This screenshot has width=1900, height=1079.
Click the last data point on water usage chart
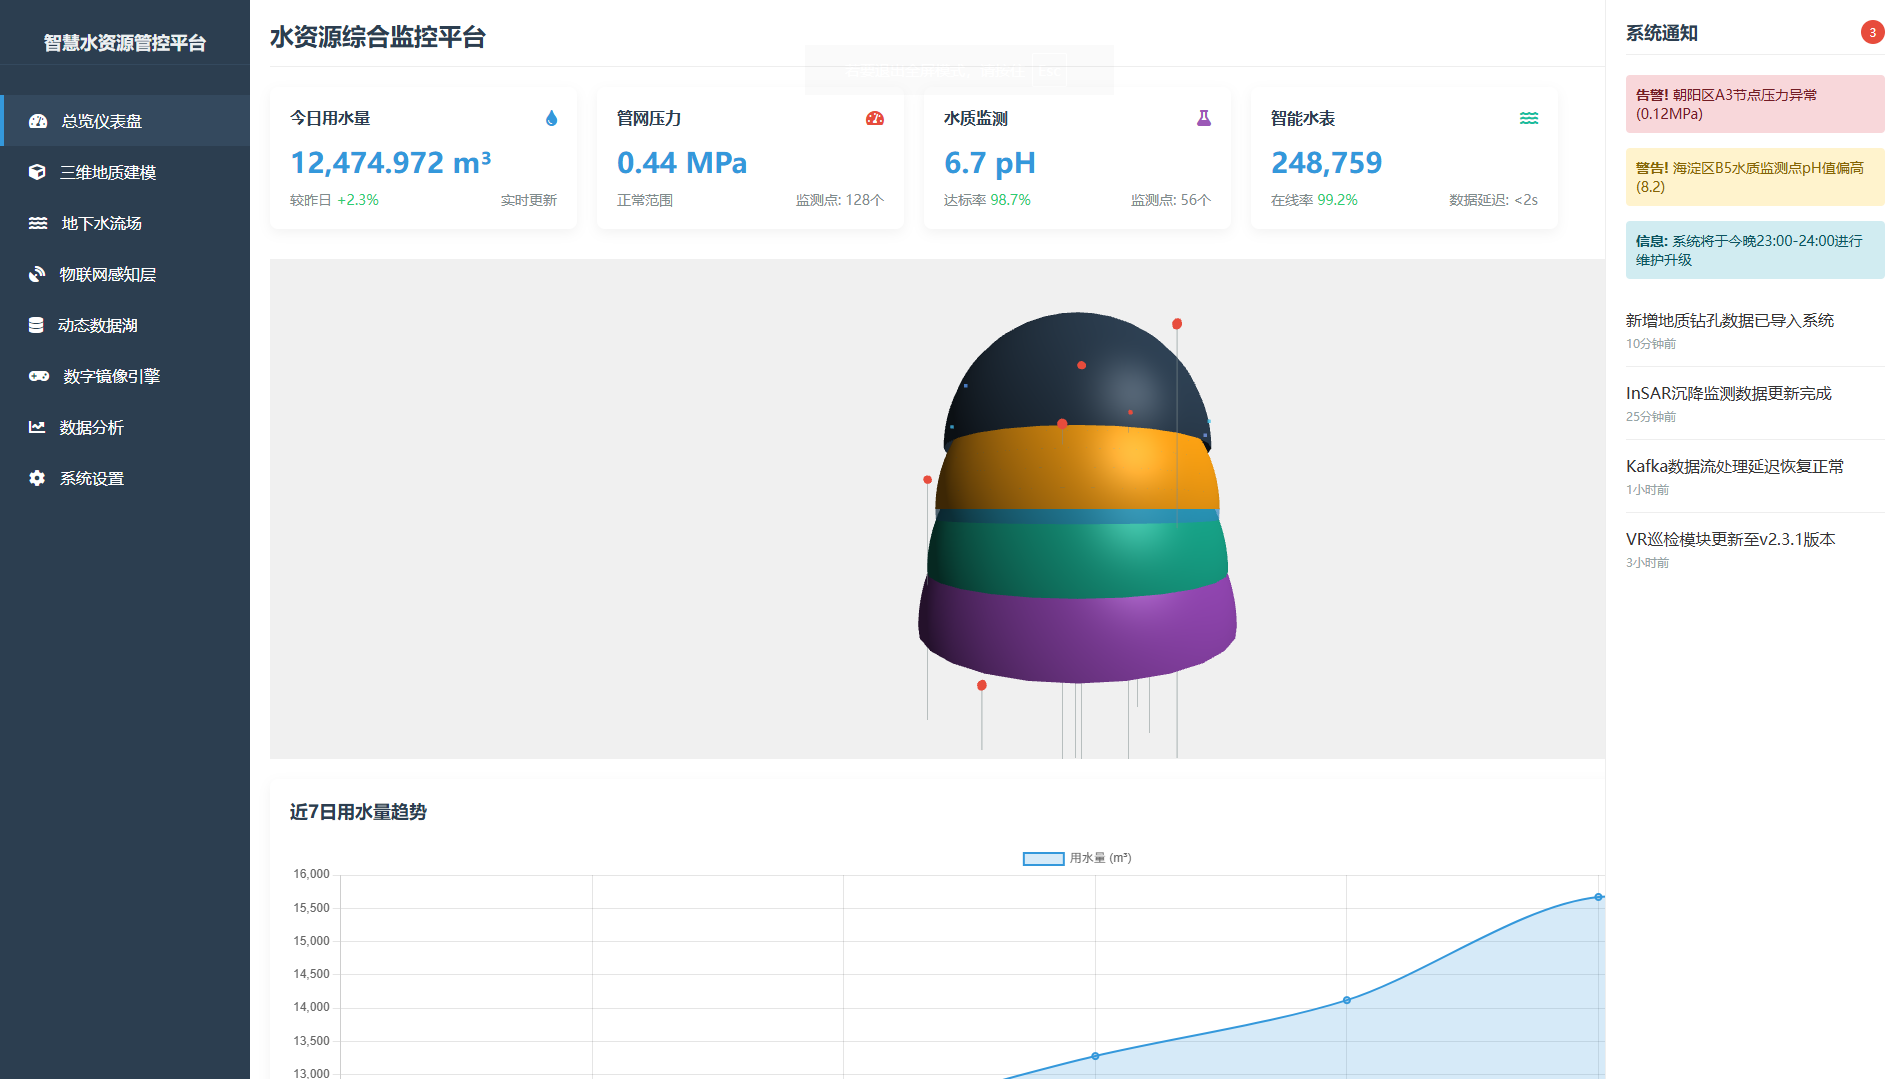click(x=1598, y=897)
